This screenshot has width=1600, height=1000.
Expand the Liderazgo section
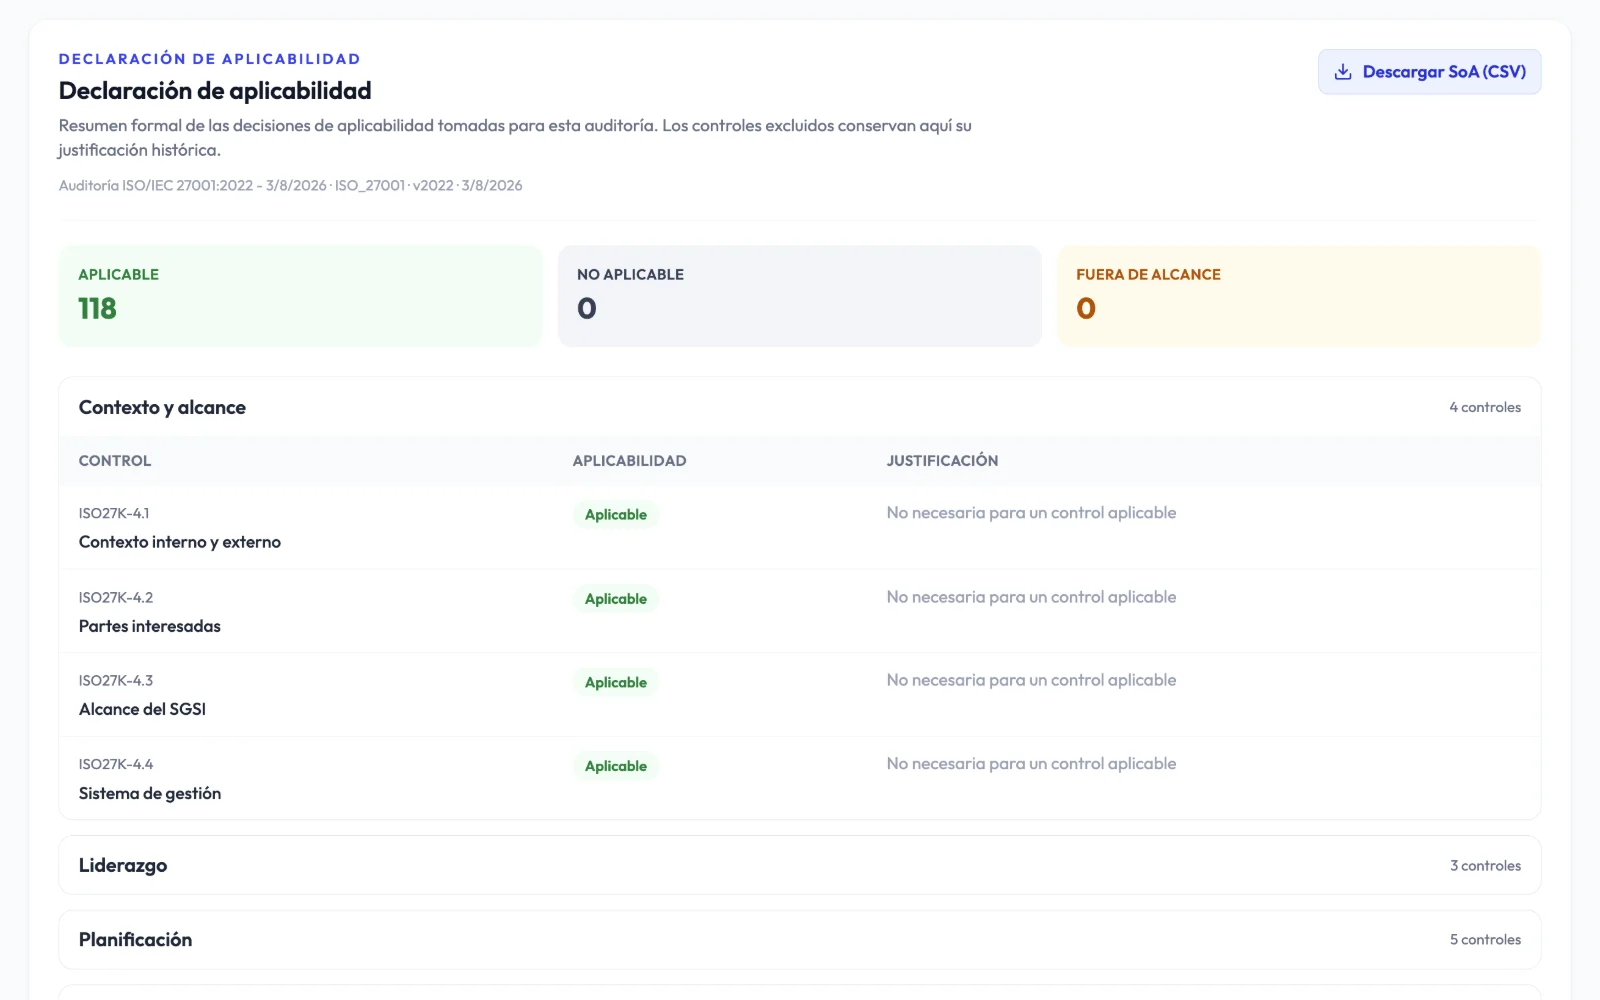799,865
